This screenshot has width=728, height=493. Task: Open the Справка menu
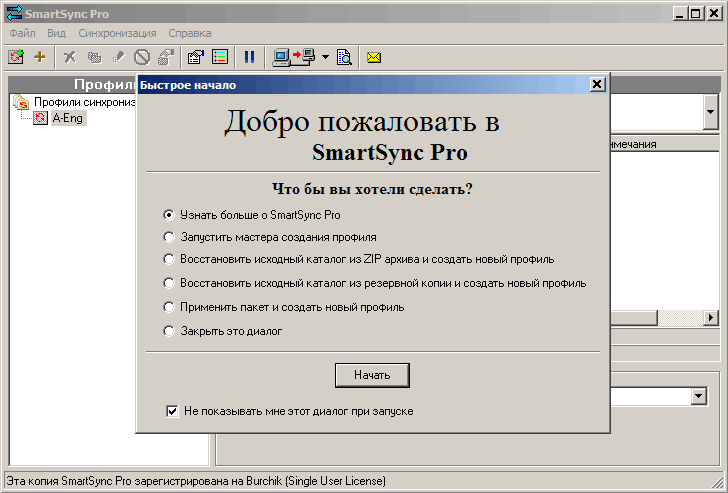(x=189, y=33)
